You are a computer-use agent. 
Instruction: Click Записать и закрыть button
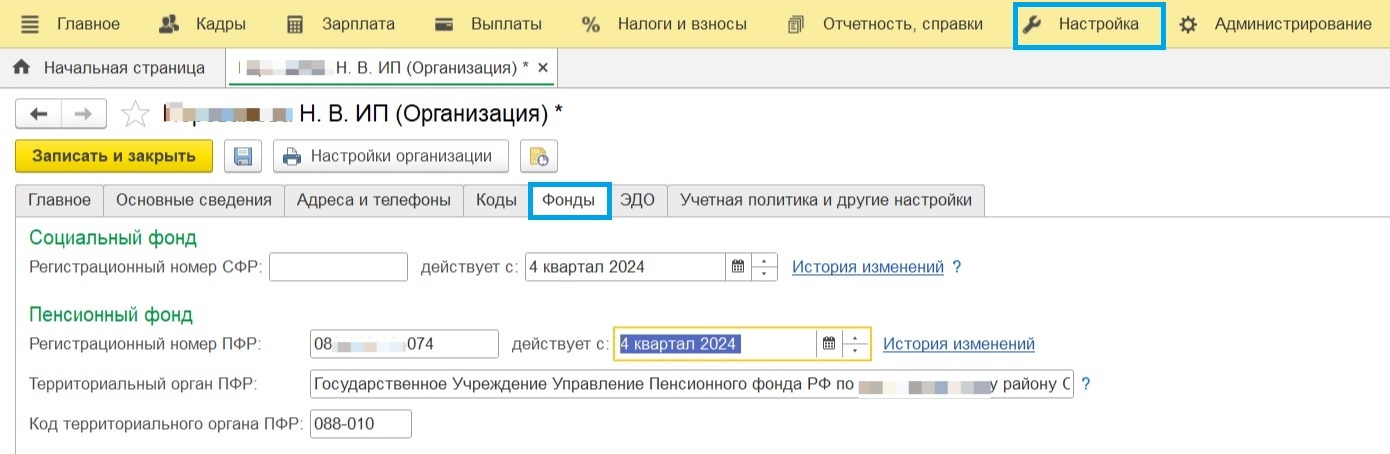pyautogui.click(x=114, y=156)
